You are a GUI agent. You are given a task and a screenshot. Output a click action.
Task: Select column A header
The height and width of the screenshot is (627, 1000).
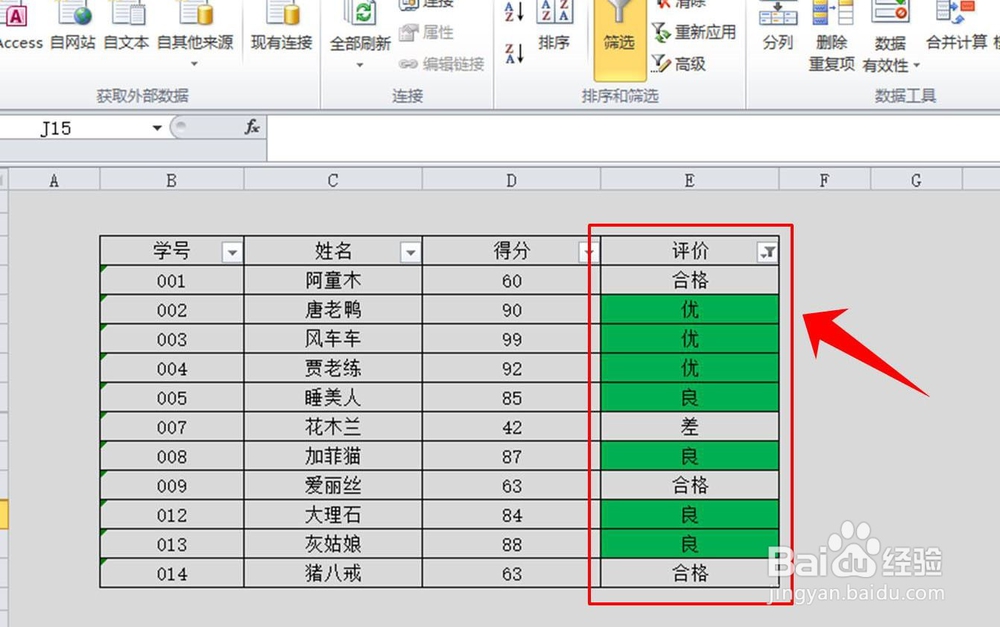54,181
